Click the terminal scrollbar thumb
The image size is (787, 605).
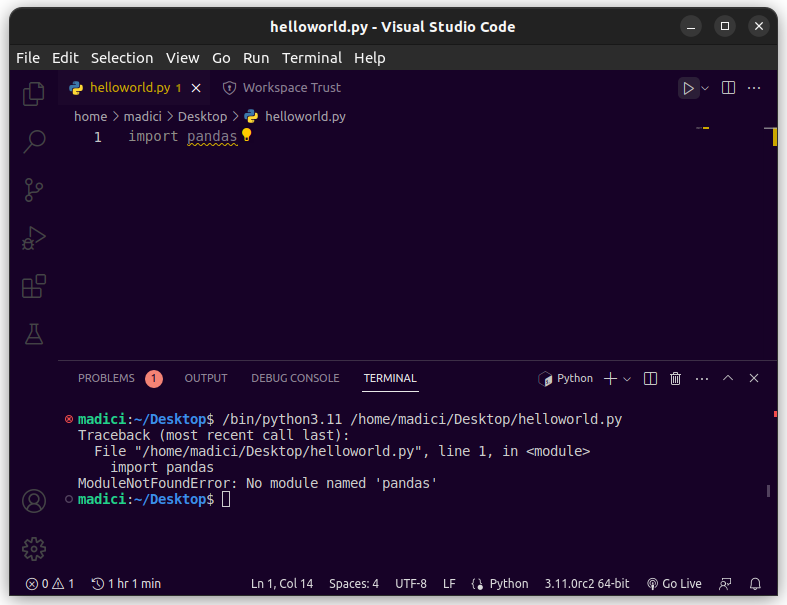coord(768,491)
